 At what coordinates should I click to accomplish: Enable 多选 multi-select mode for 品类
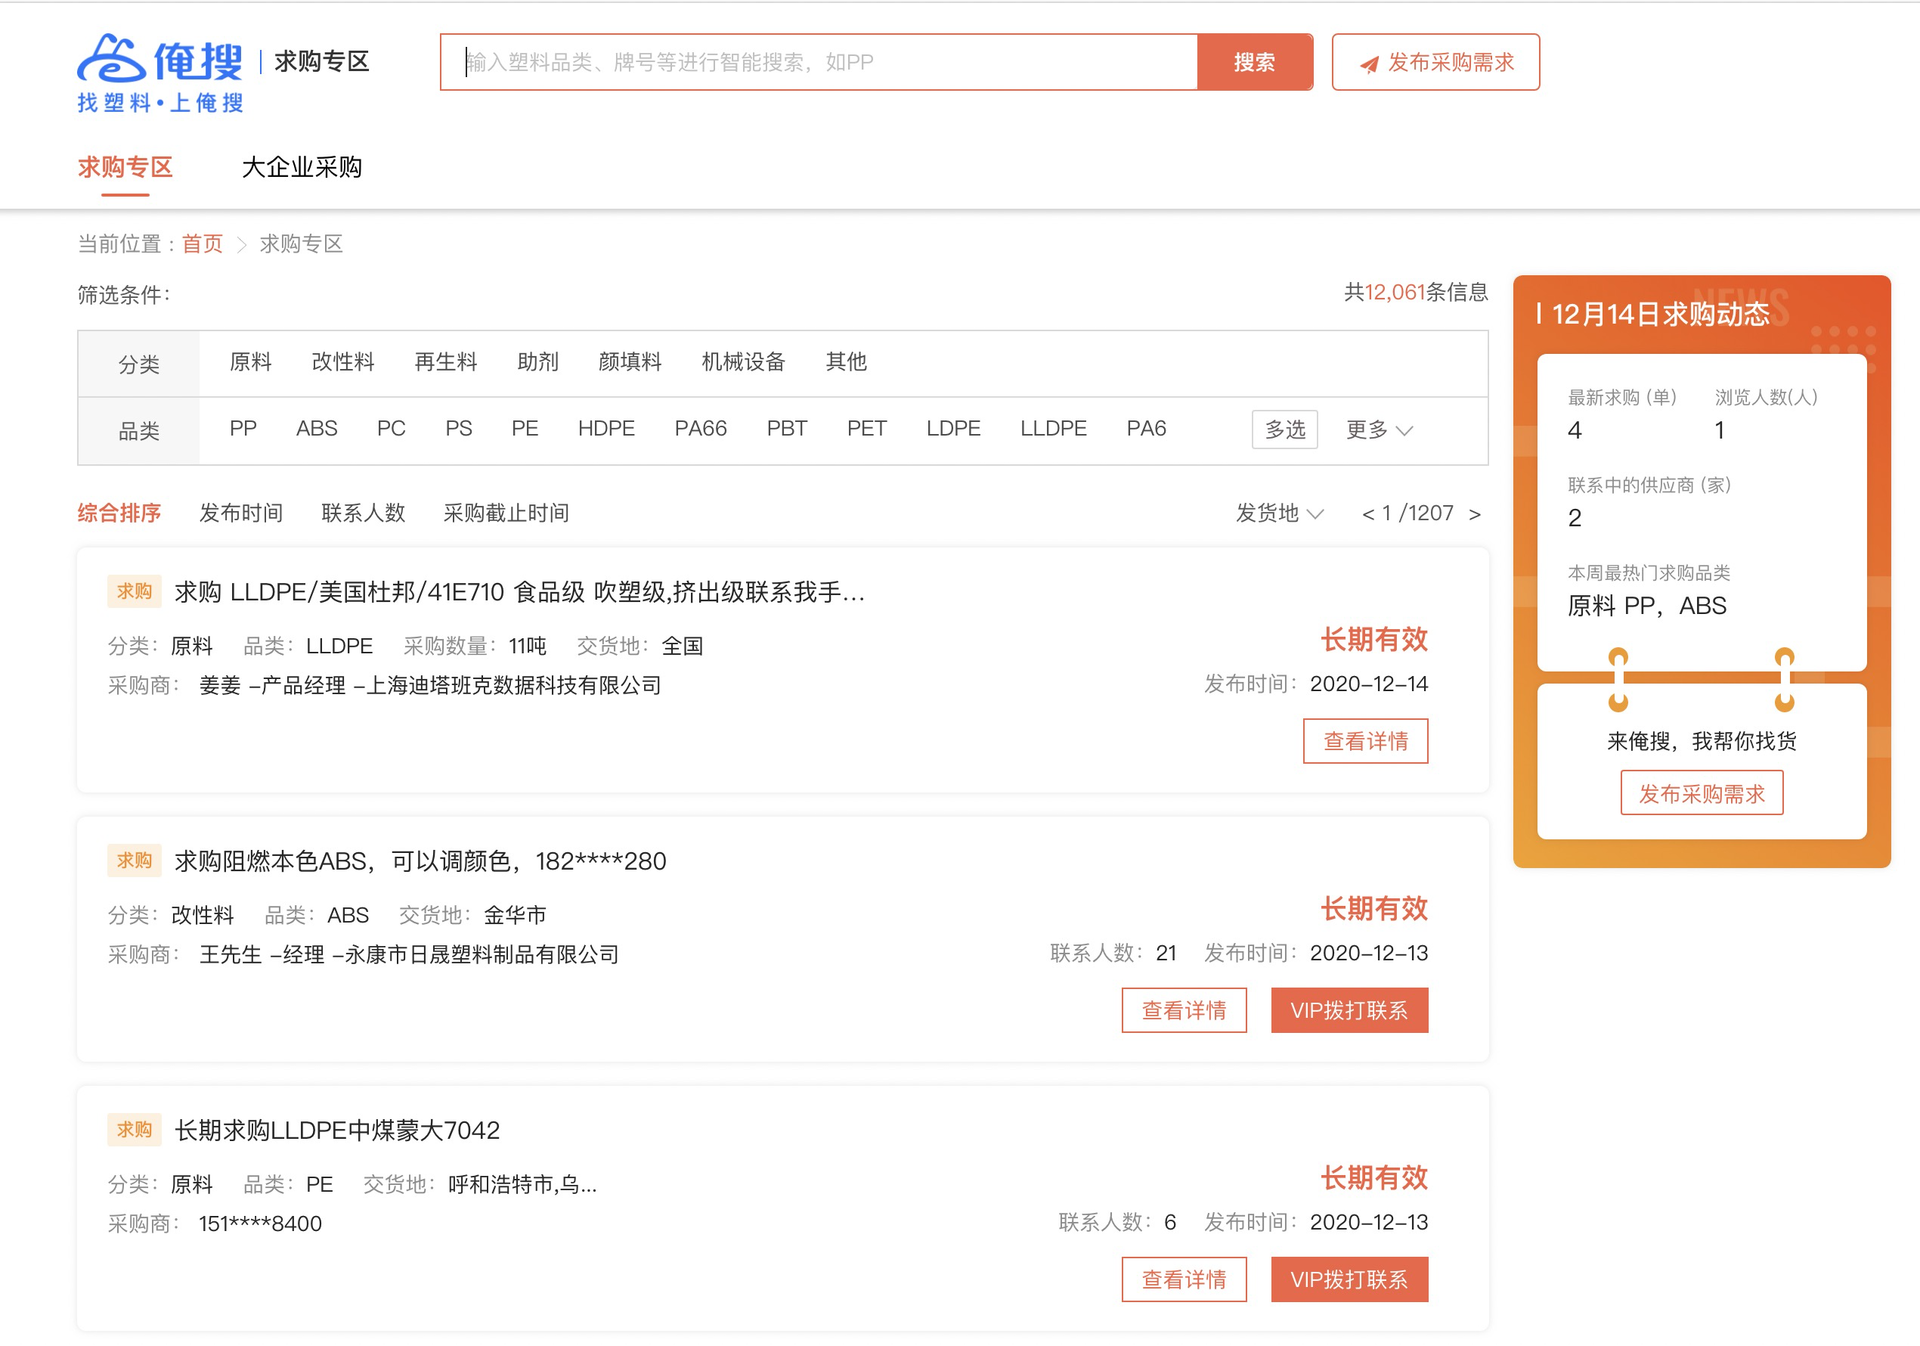tap(1284, 430)
